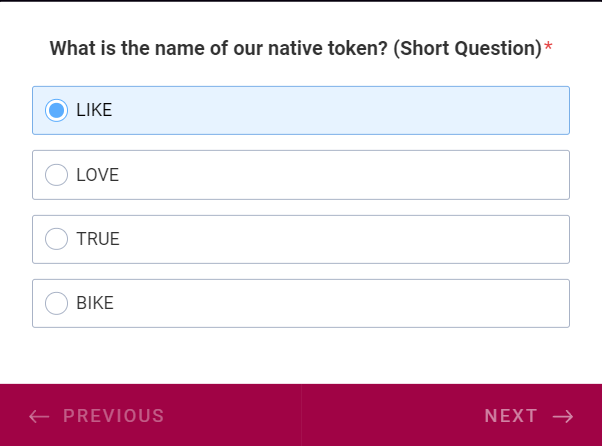
Task: Select the LIKE radio button circle
Action: click(x=57, y=110)
